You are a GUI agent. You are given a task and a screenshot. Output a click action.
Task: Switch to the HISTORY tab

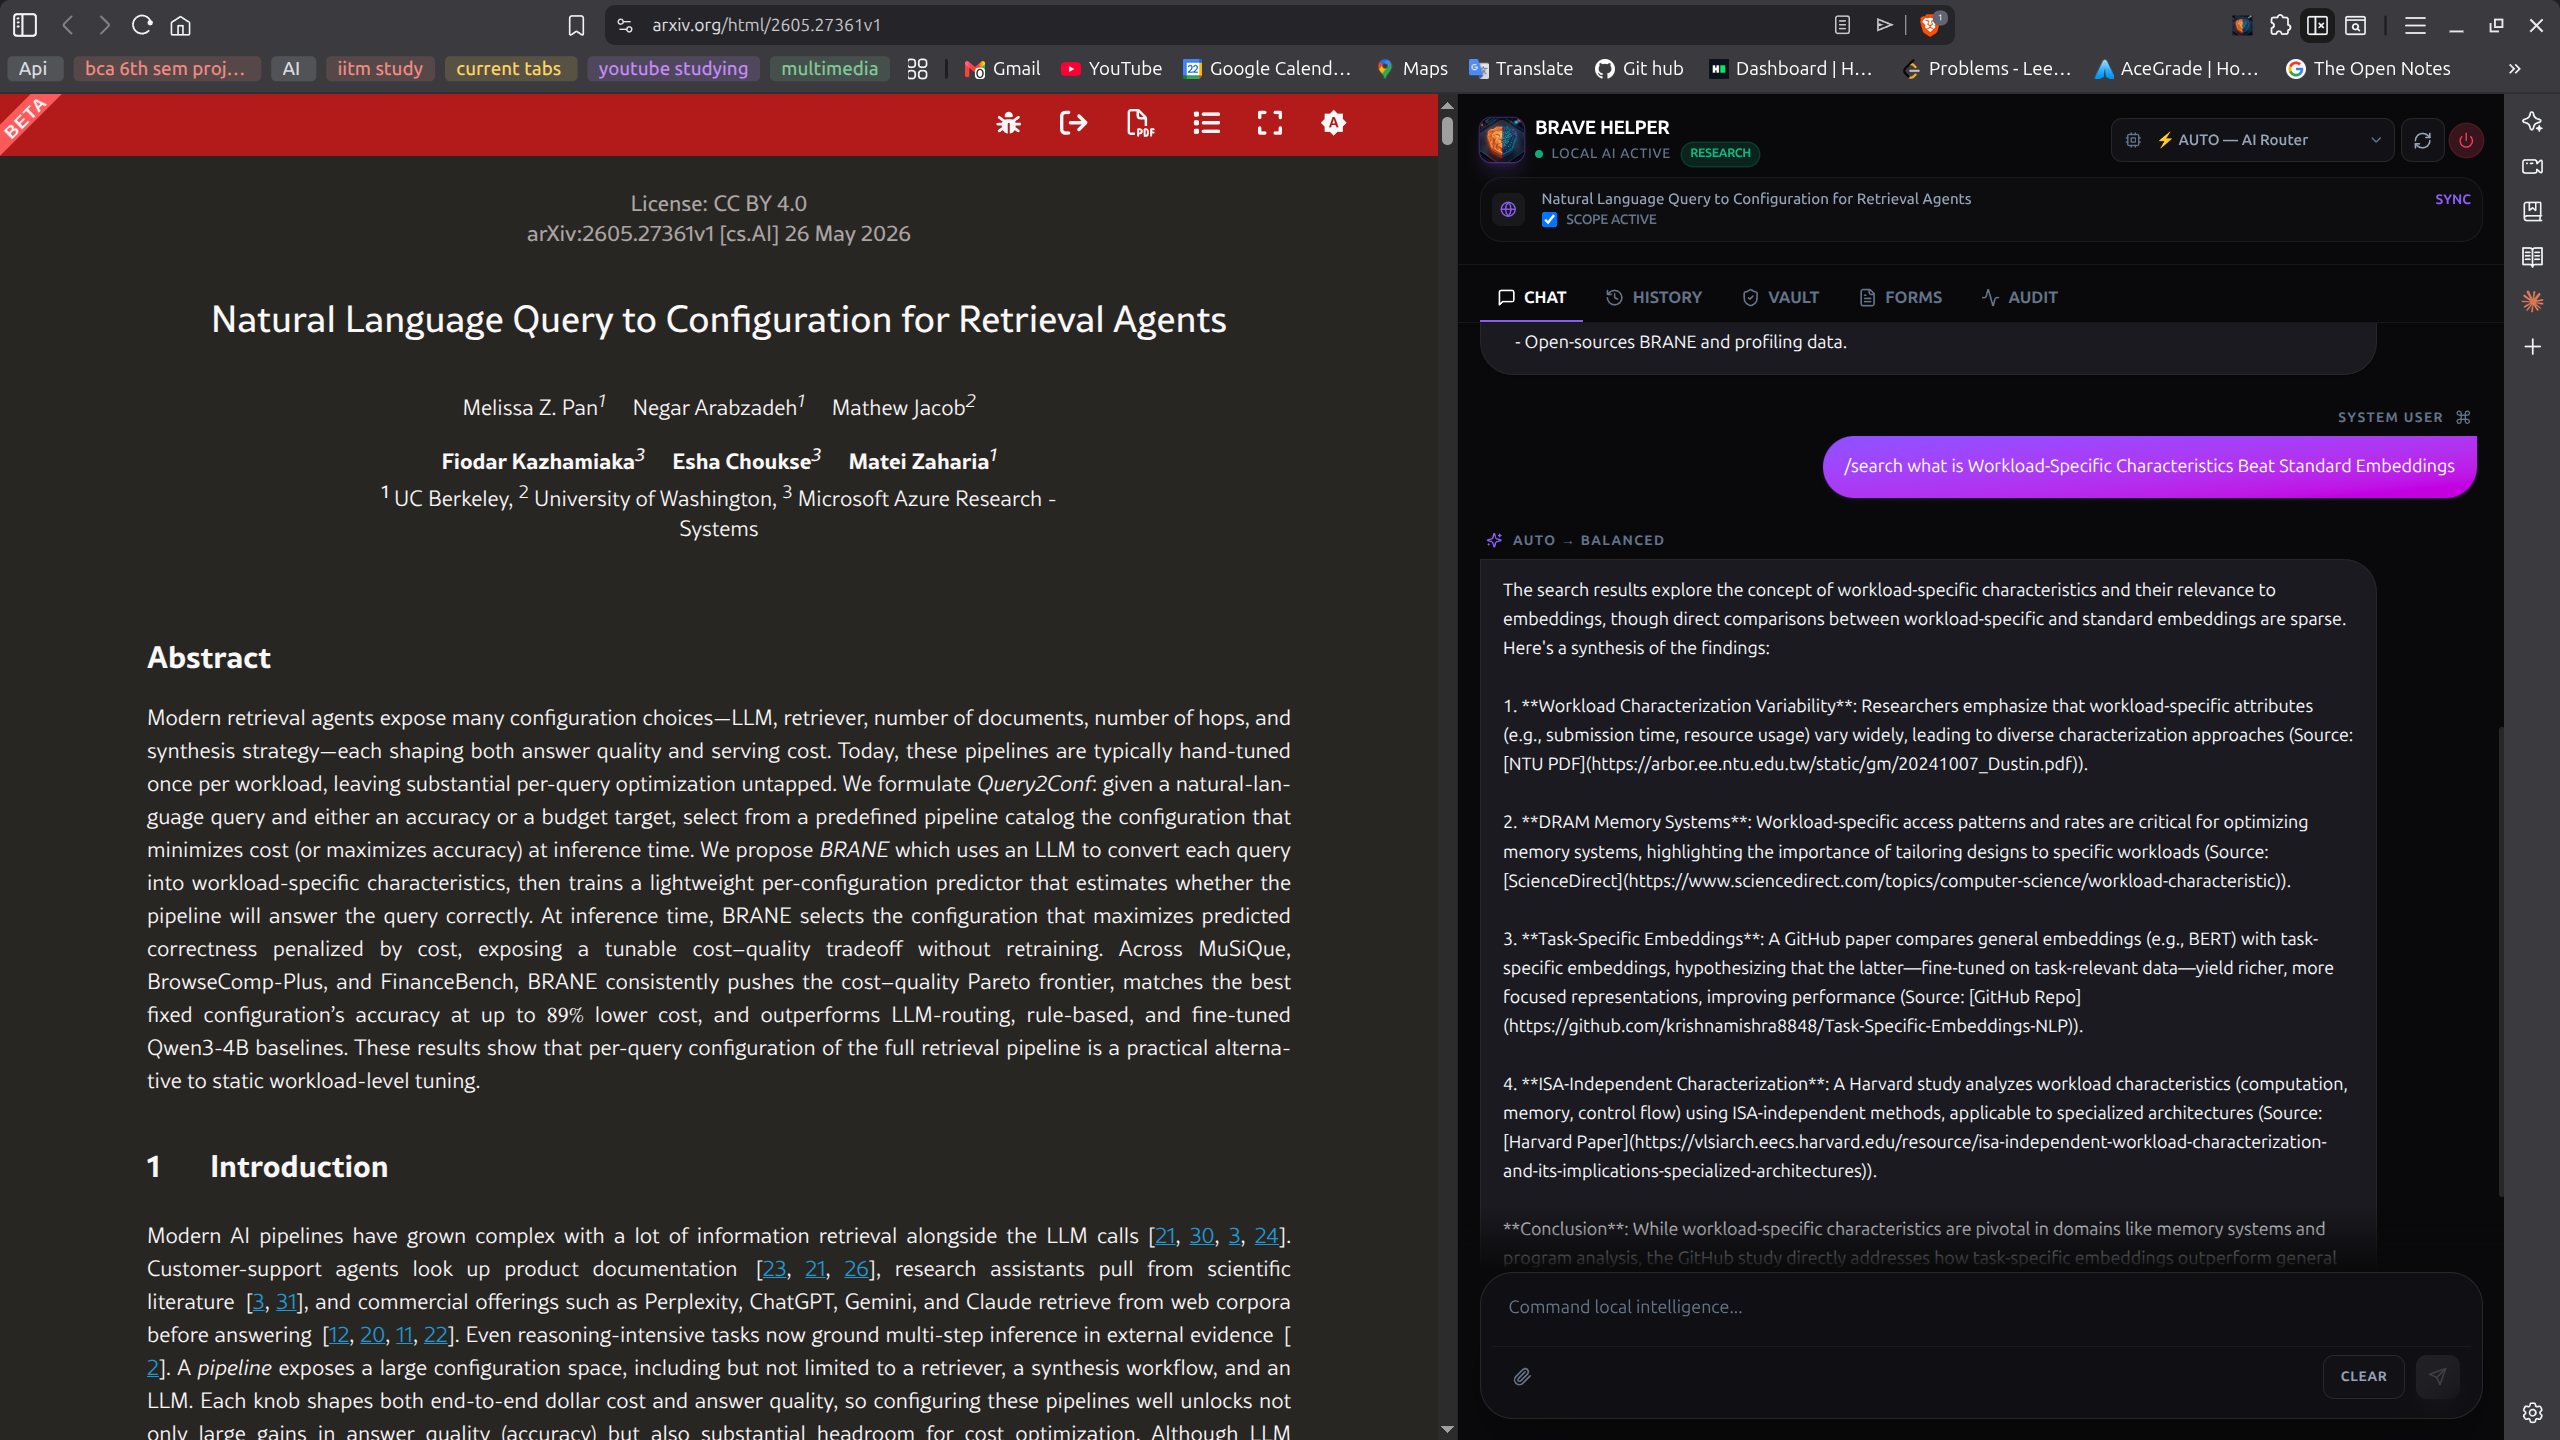click(x=1653, y=297)
